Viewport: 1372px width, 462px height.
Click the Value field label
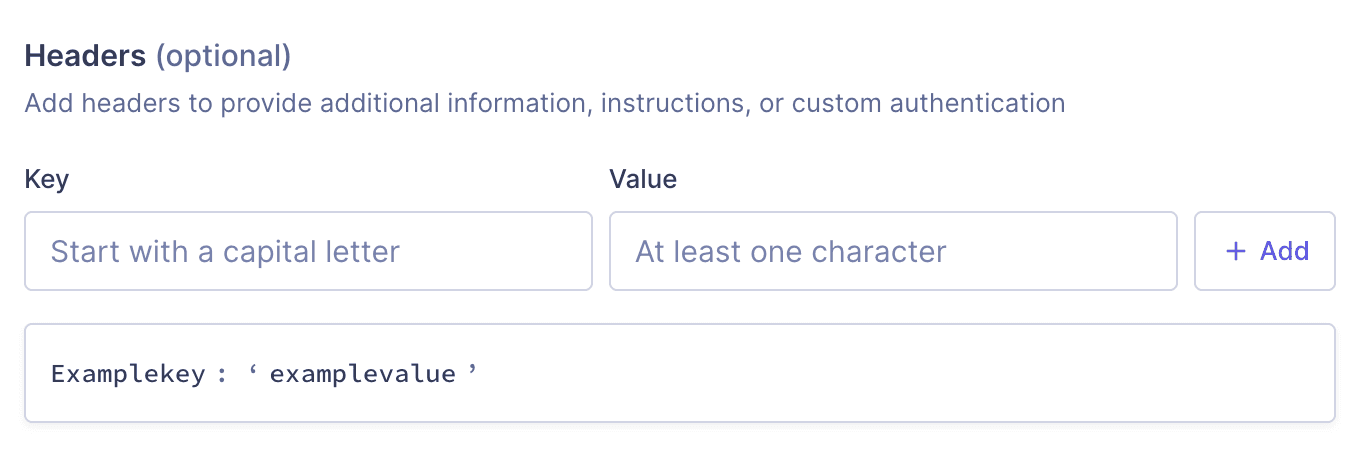tap(643, 179)
